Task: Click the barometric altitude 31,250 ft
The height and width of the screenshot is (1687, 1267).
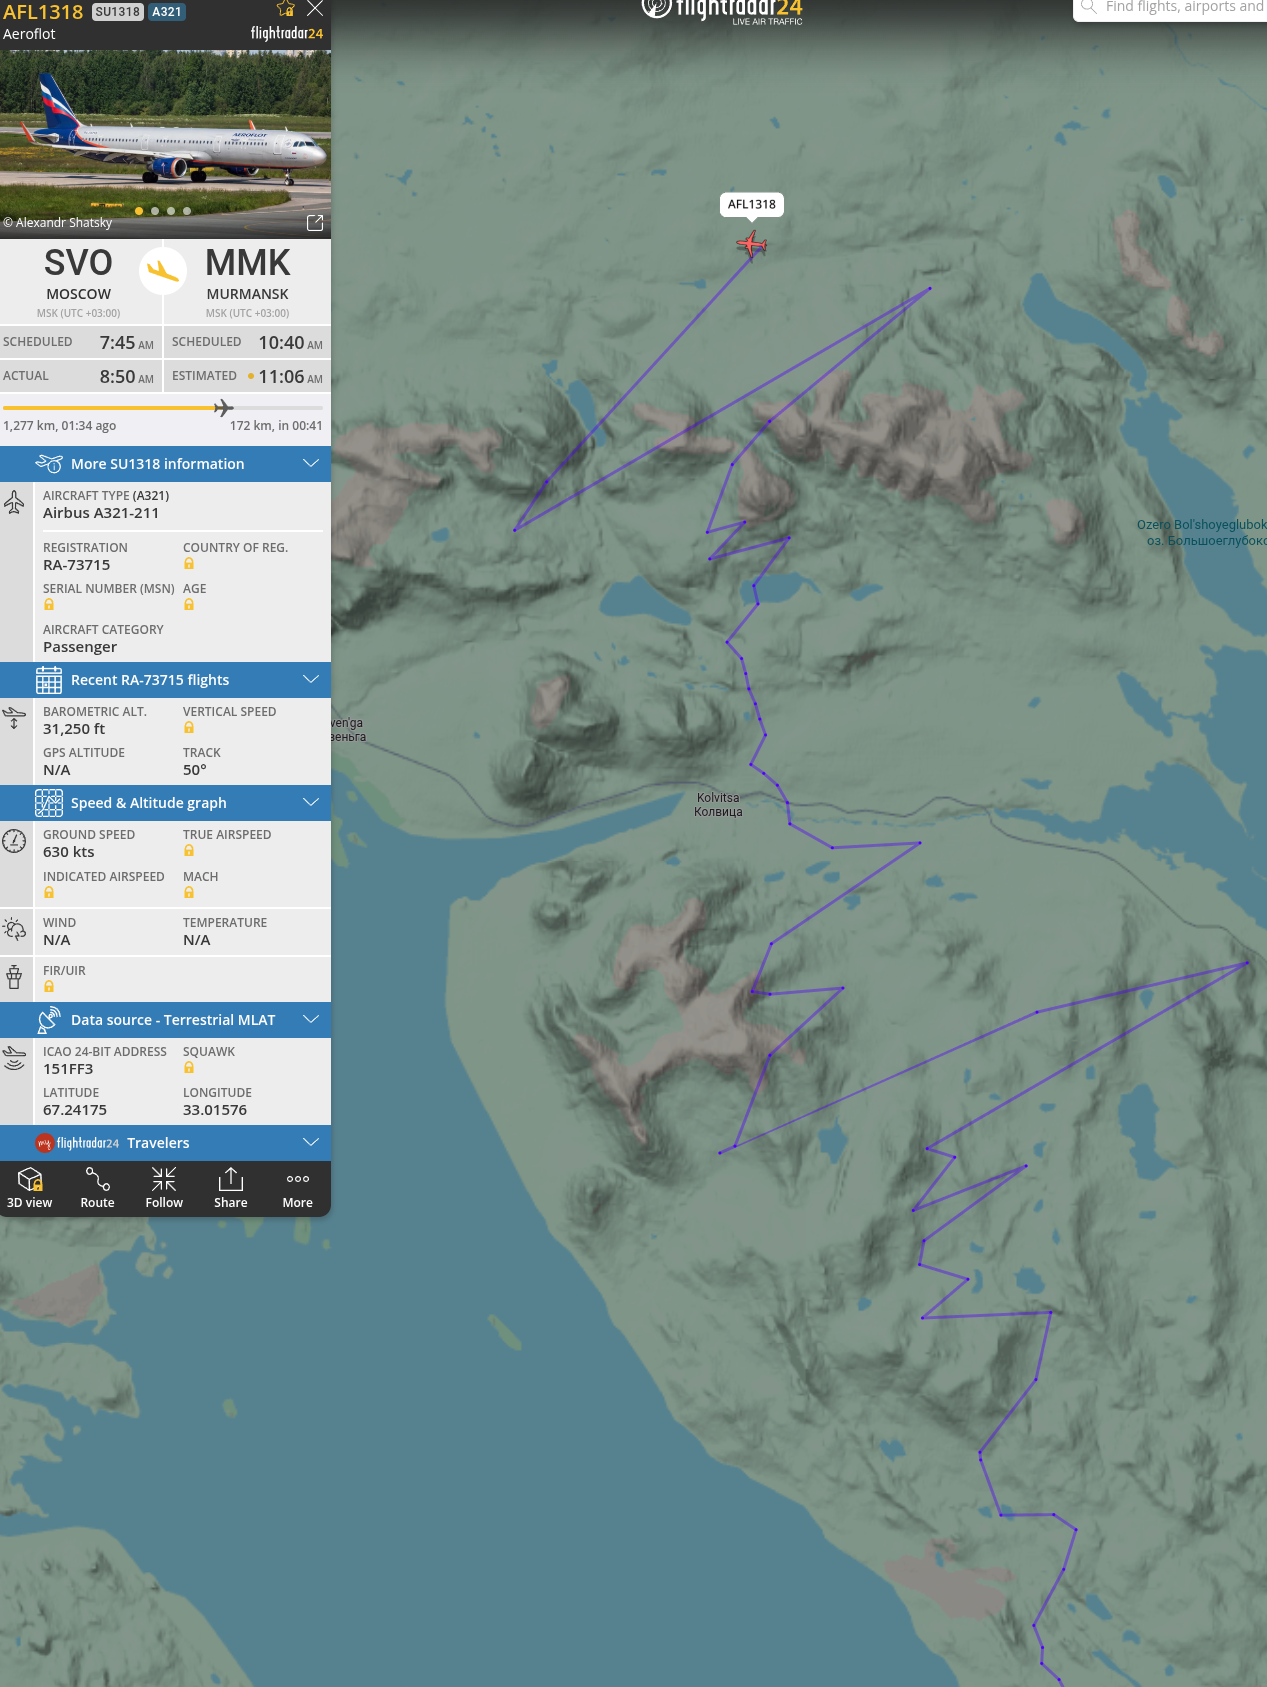Action: click(74, 729)
